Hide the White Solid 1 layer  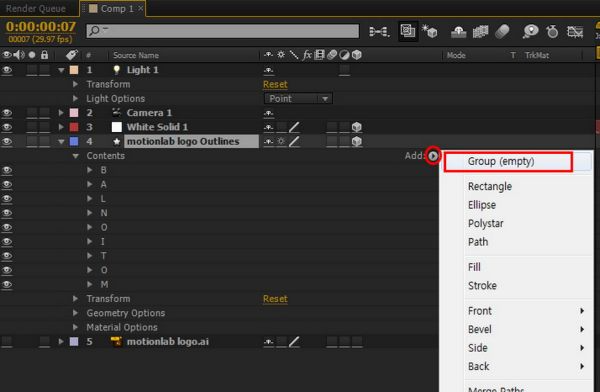[7, 127]
